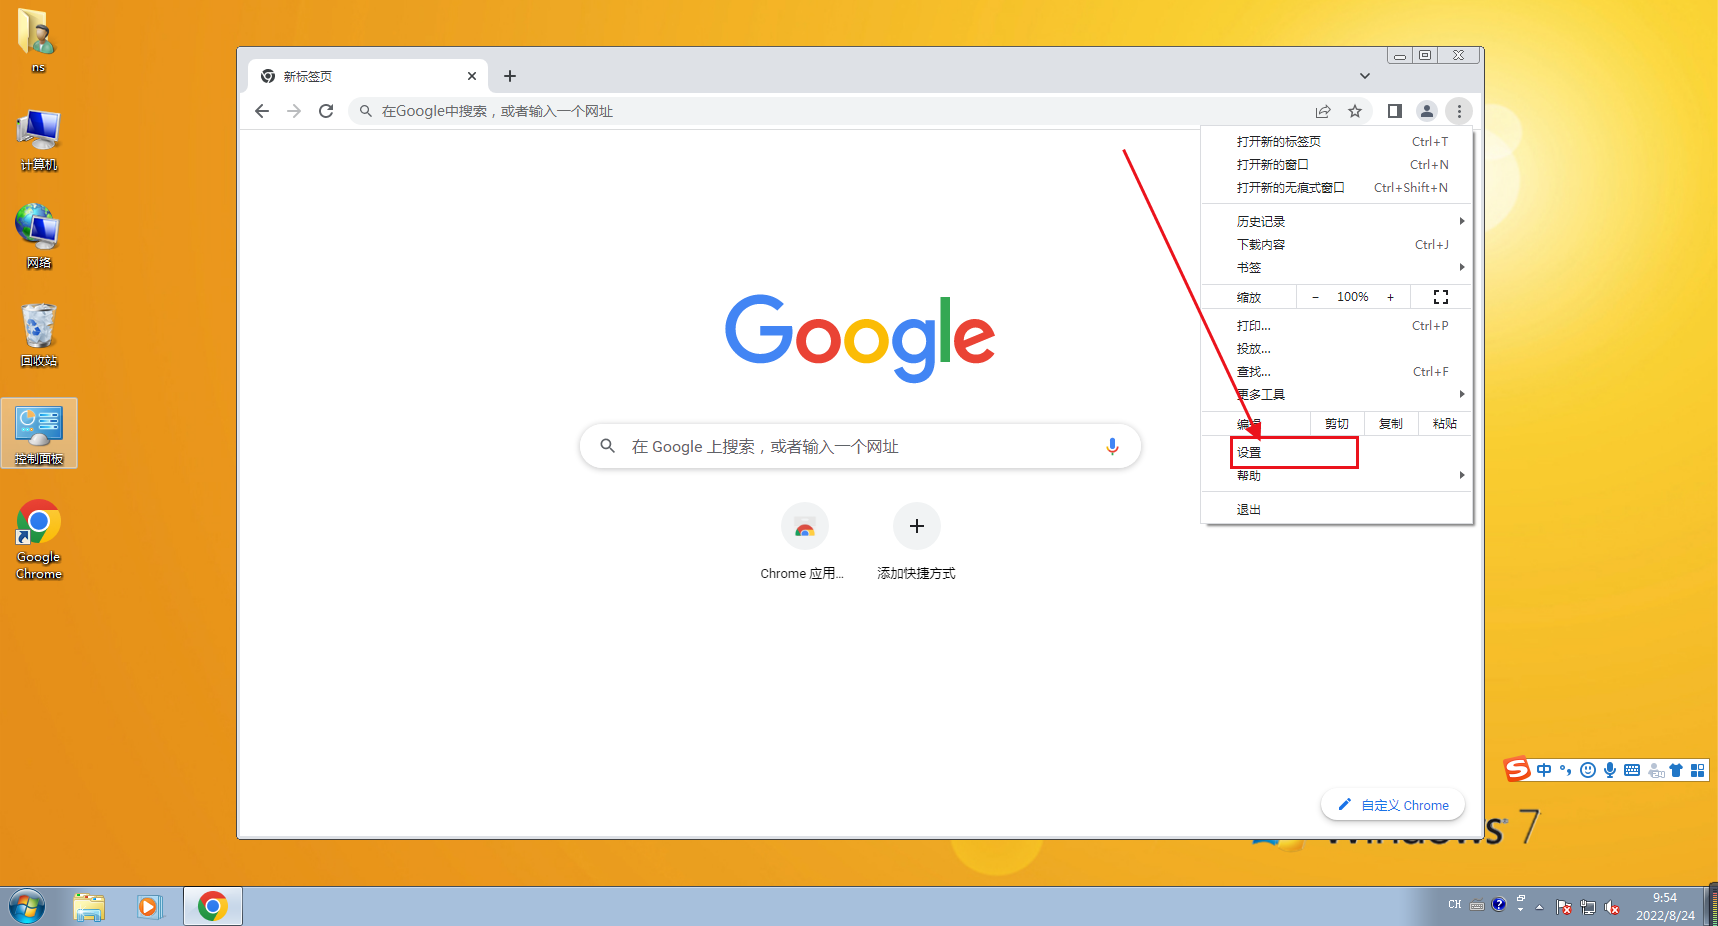This screenshot has height=926, width=1718.
Task: Click the three-dot Chrome menu button
Action: tap(1459, 111)
